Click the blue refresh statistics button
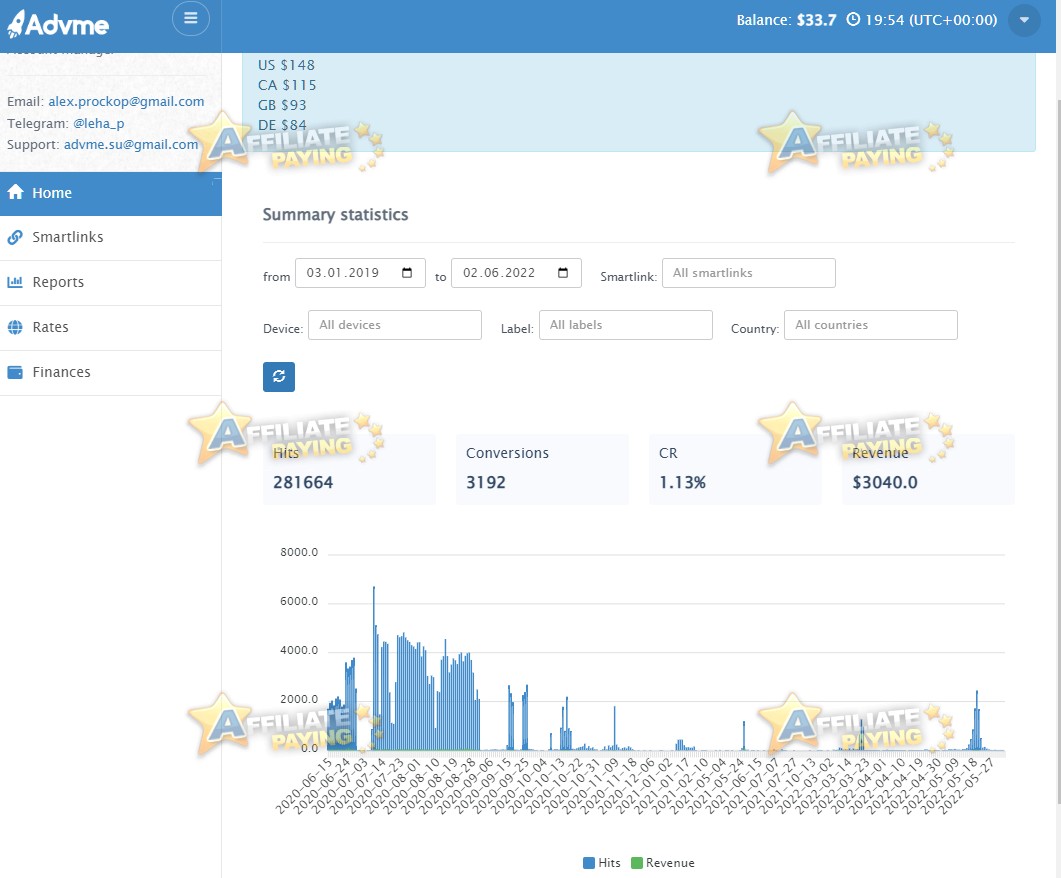Screen dimensions: 1061x878 click(279, 377)
